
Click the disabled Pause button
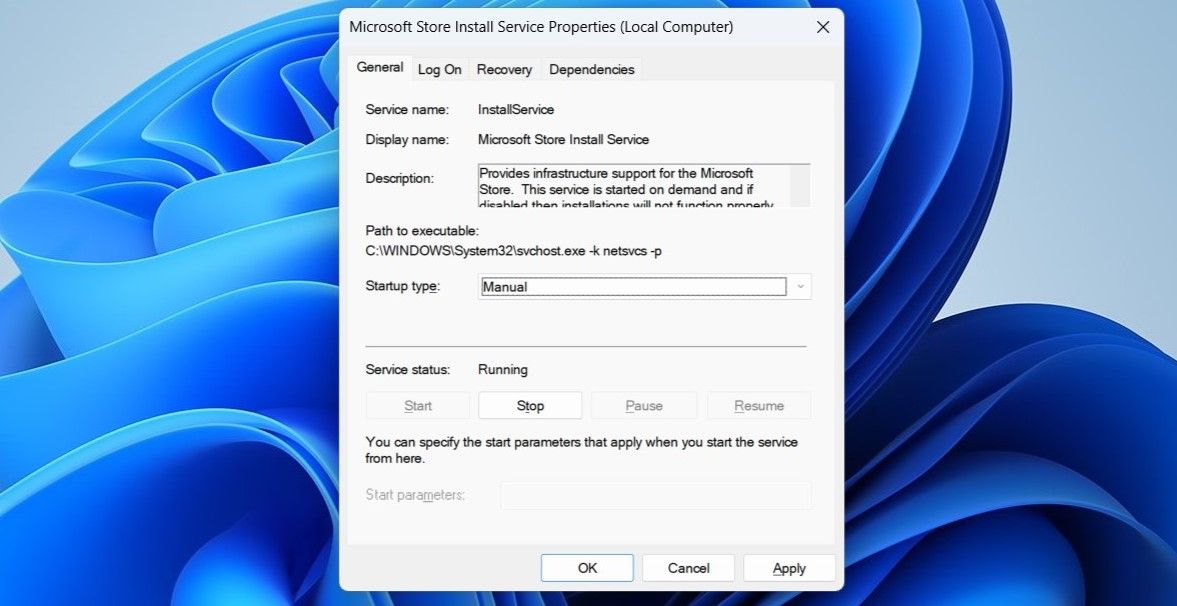tap(643, 405)
